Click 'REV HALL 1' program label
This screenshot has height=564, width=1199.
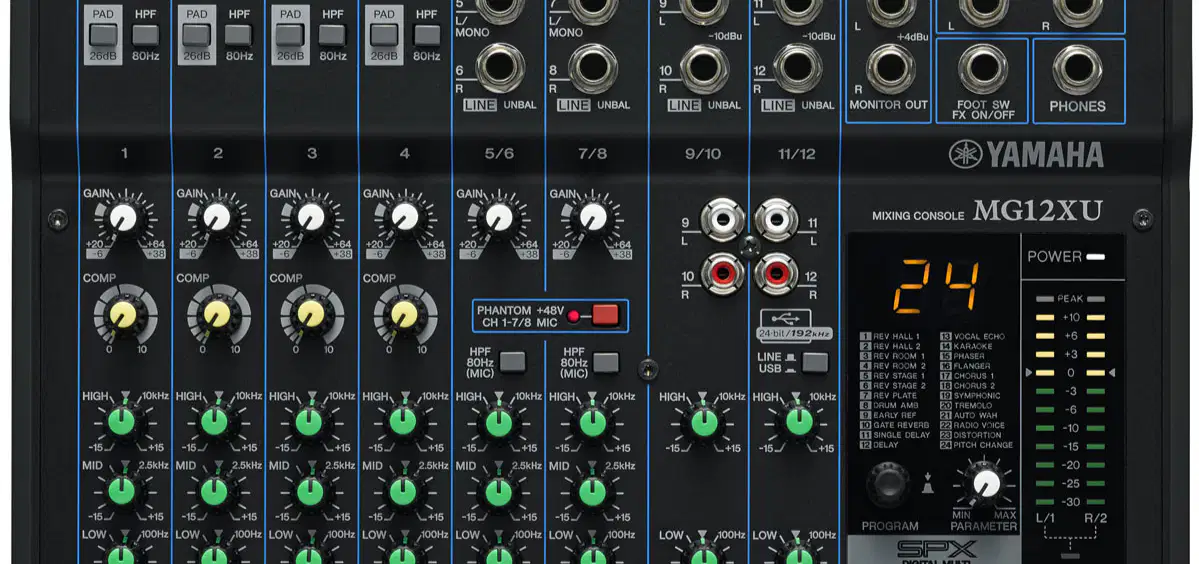(x=896, y=336)
